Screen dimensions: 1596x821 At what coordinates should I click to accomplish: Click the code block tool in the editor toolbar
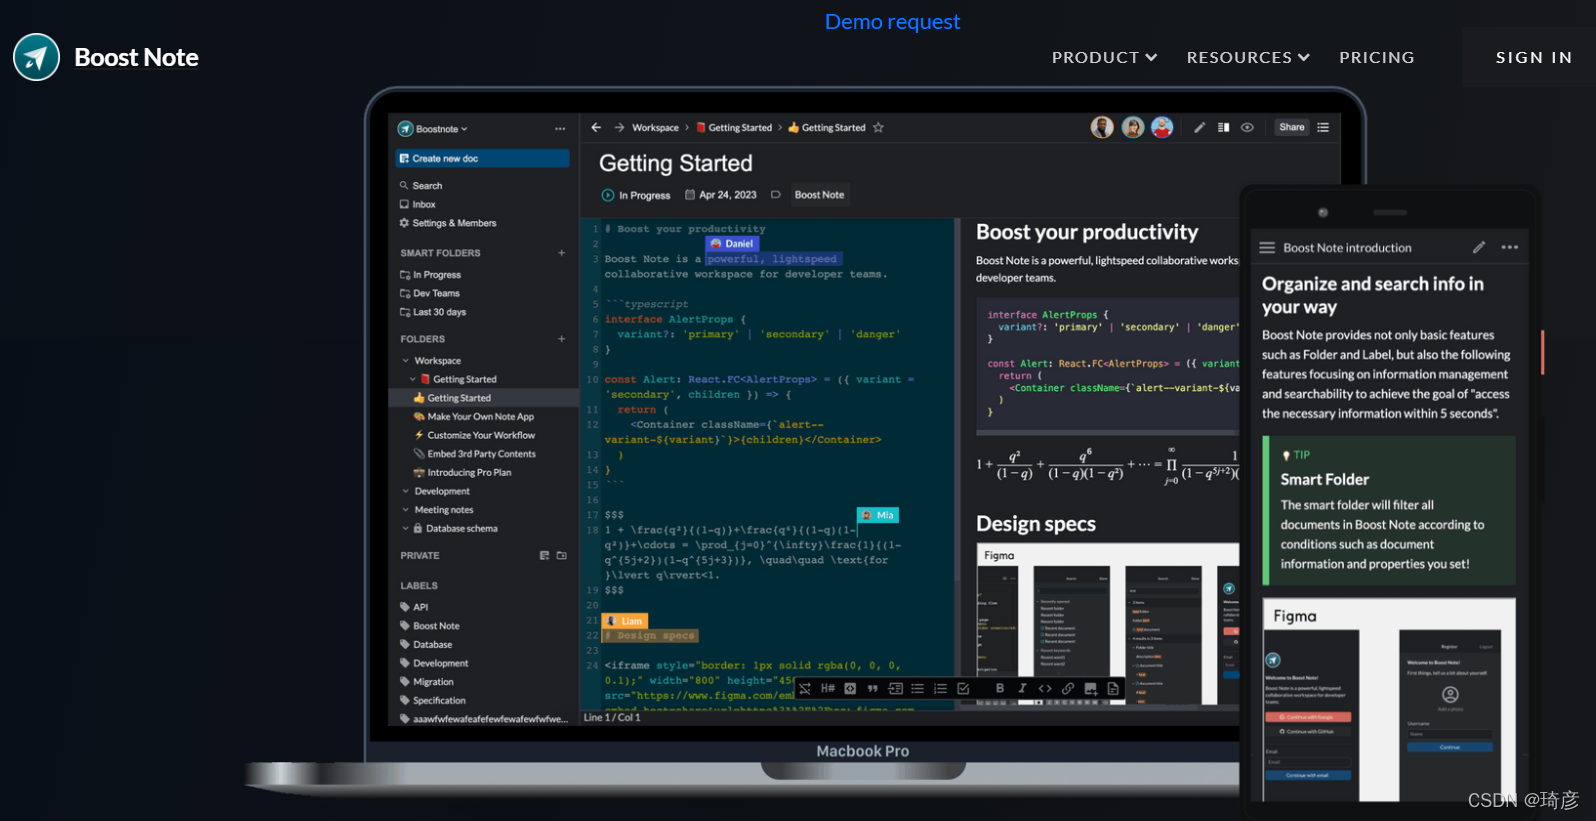click(x=850, y=688)
